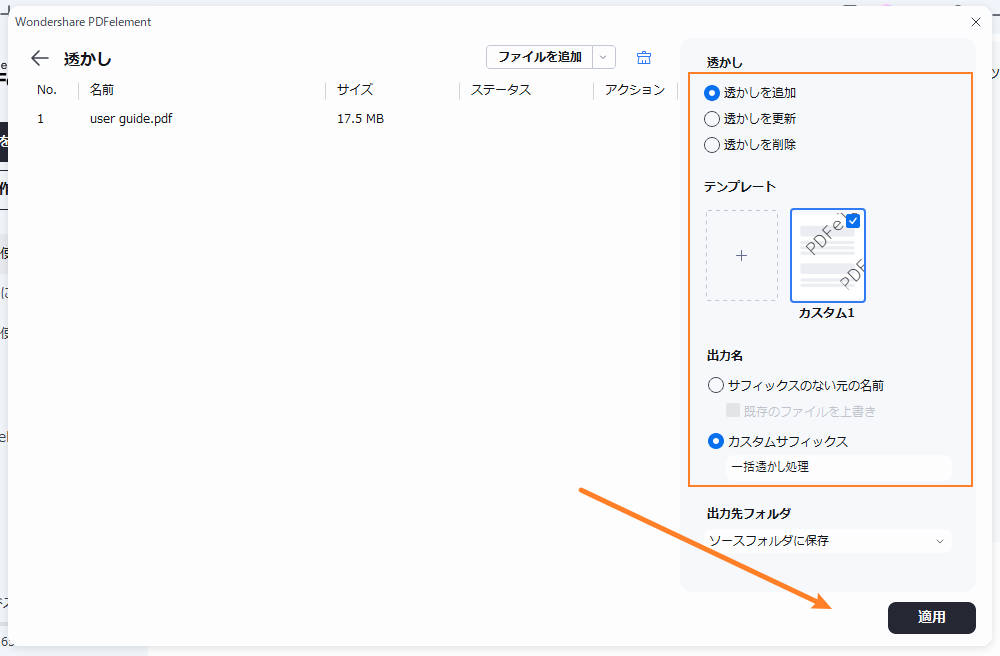Choose サフィックスのない元の名前 output option

(x=716, y=384)
